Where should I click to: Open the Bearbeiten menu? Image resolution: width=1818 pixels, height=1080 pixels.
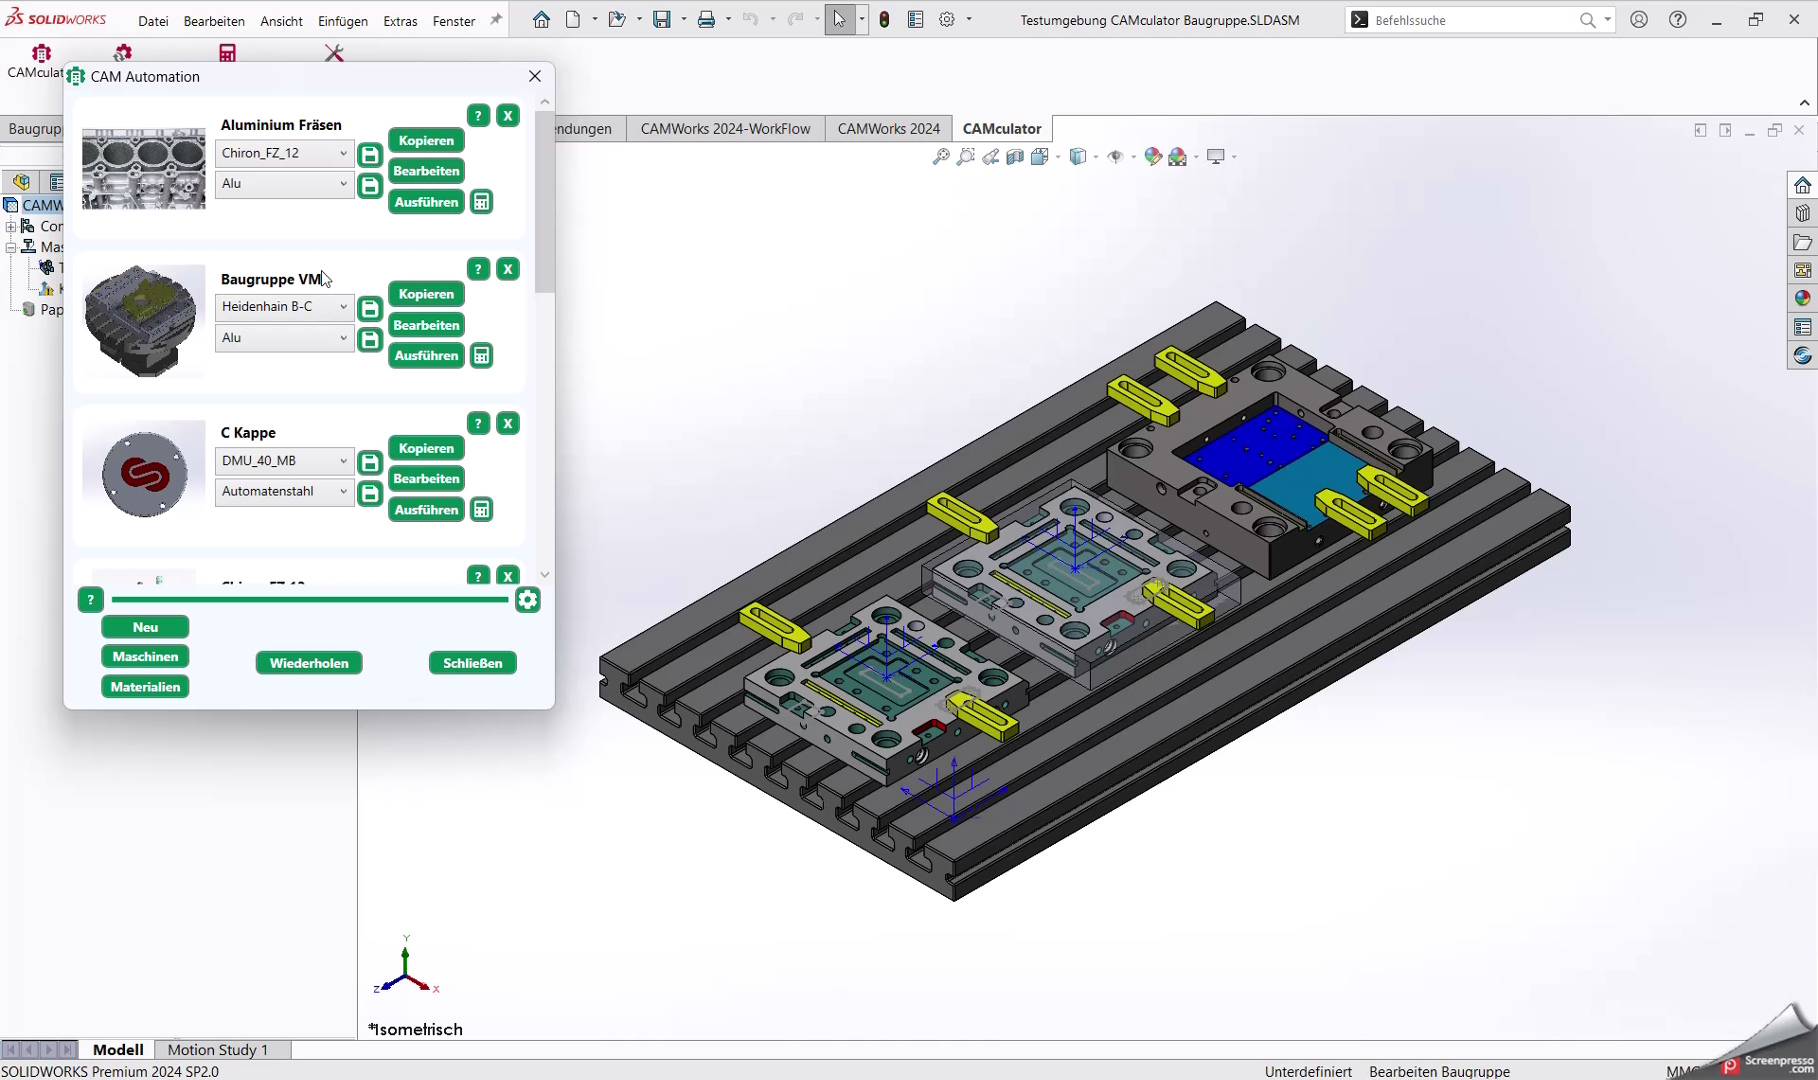pyautogui.click(x=214, y=21)
